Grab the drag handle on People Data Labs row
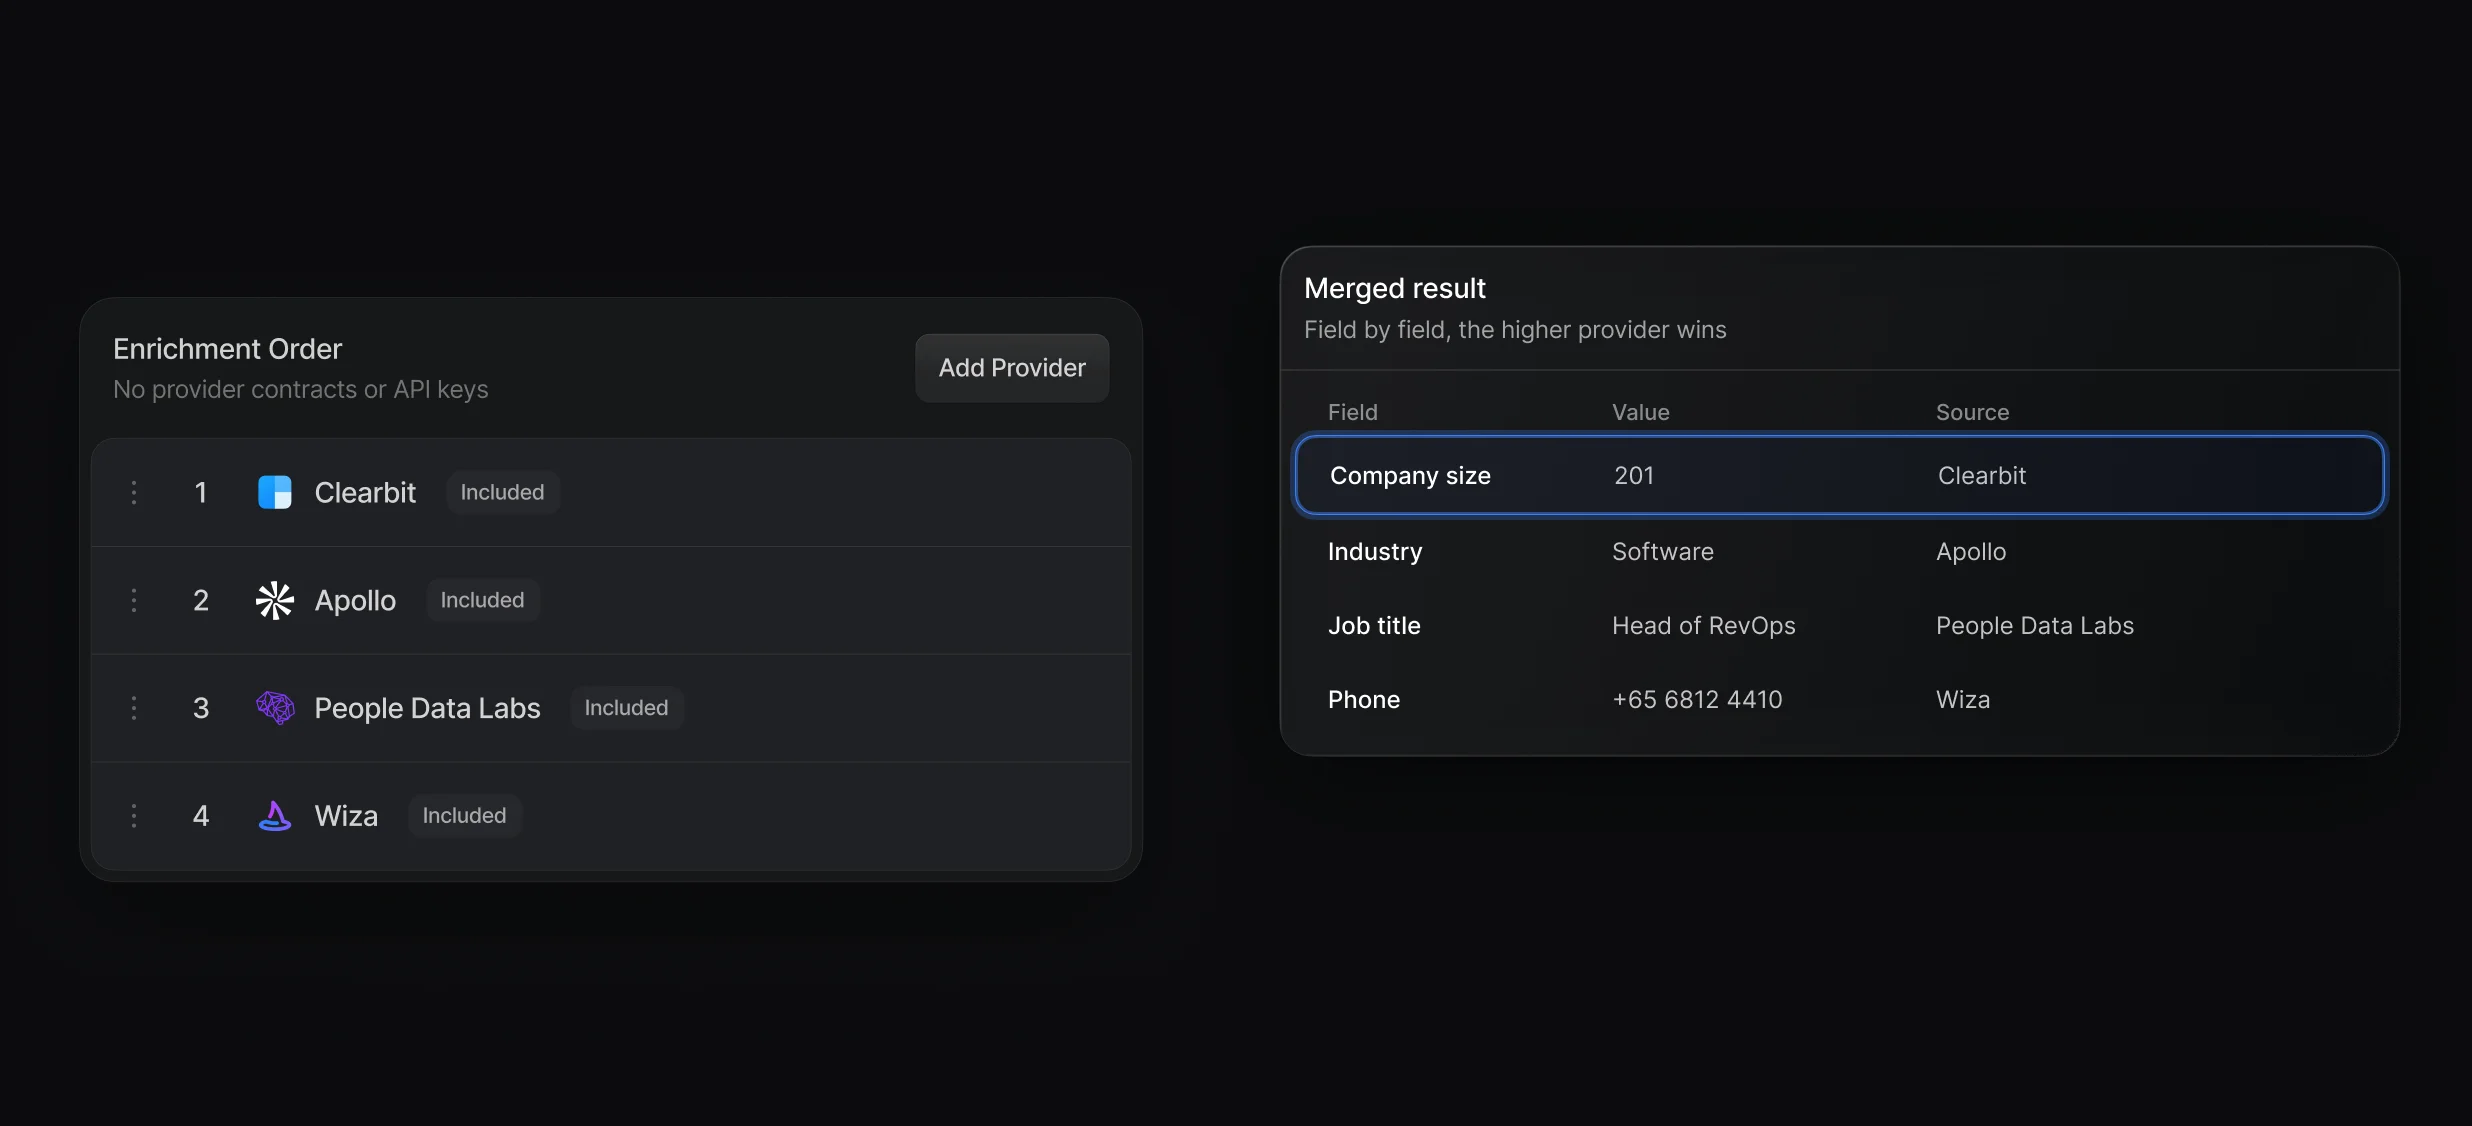This screenshot has width=2472, height=1126. pyautogui.click(x=134, y=708)
